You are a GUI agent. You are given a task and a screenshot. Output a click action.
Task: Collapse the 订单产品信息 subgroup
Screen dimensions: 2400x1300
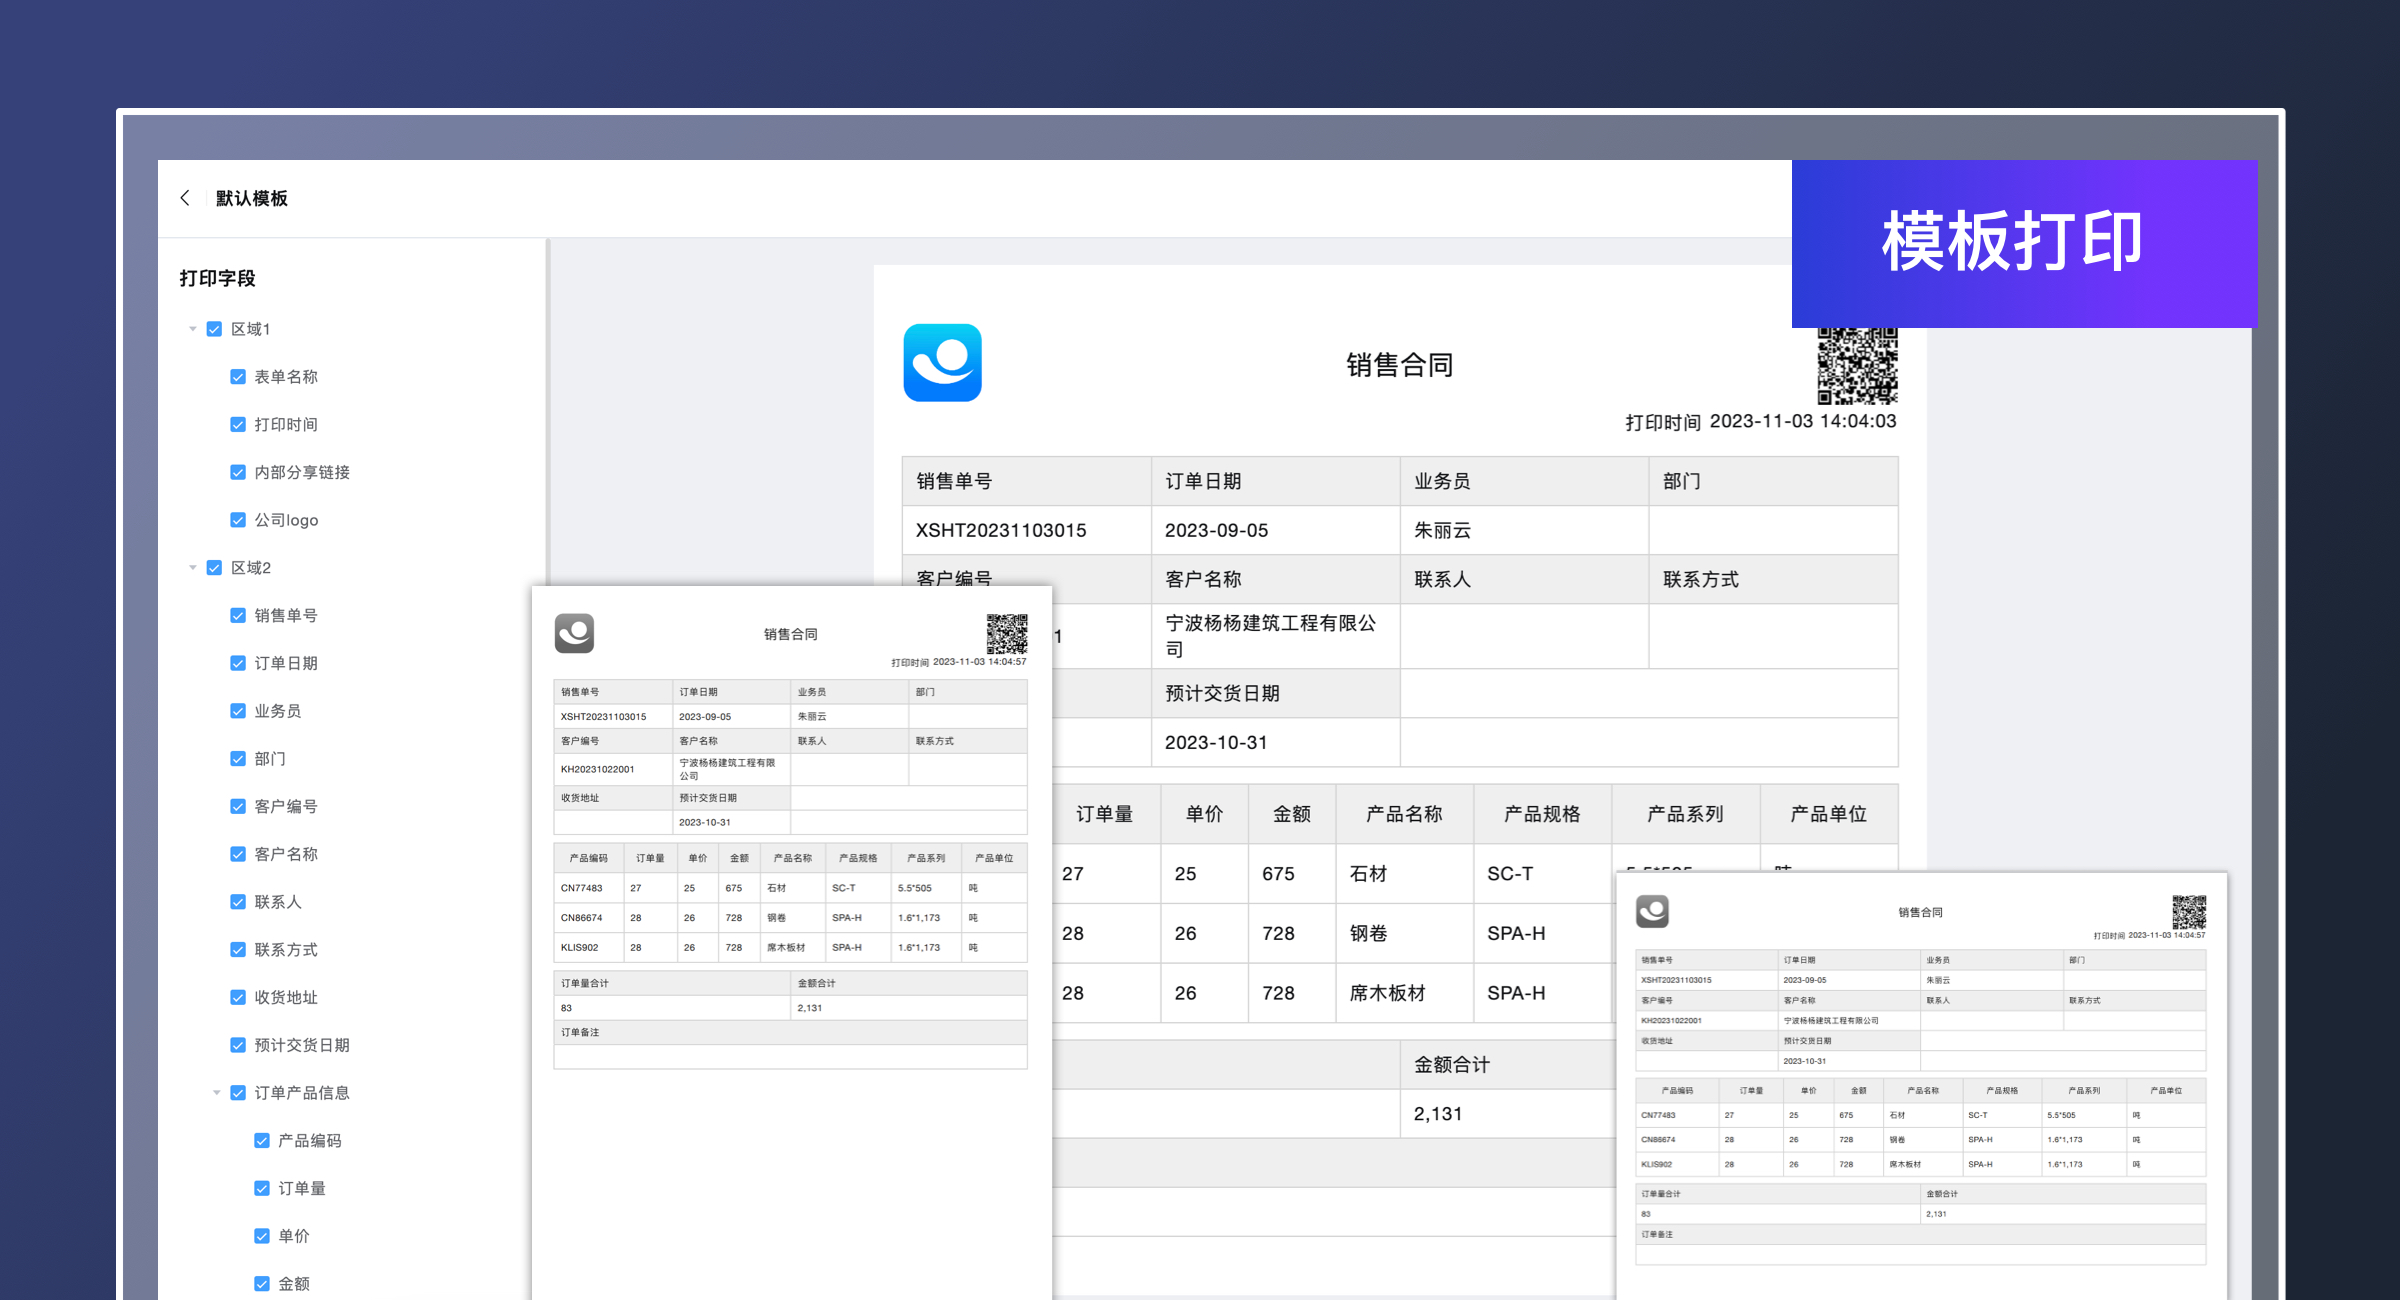(216, 1093)
